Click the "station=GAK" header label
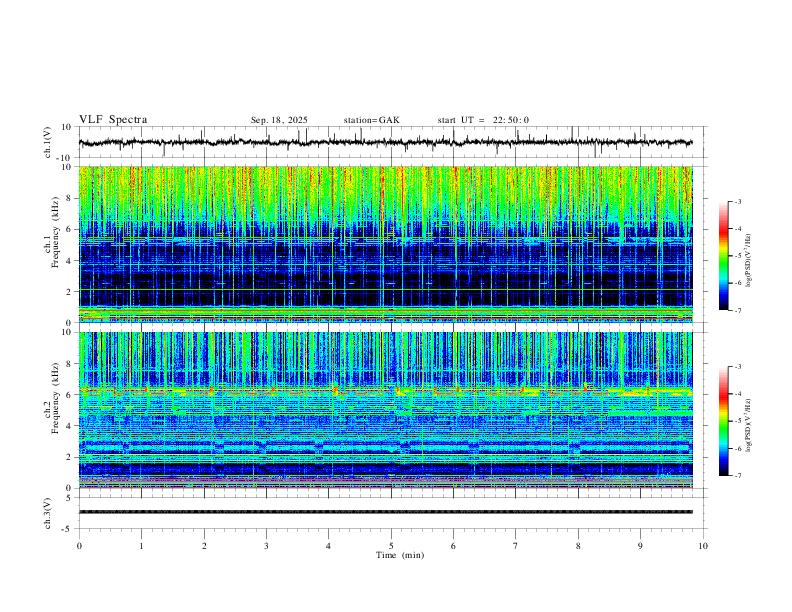792x612 pixels. click(371, 120)
